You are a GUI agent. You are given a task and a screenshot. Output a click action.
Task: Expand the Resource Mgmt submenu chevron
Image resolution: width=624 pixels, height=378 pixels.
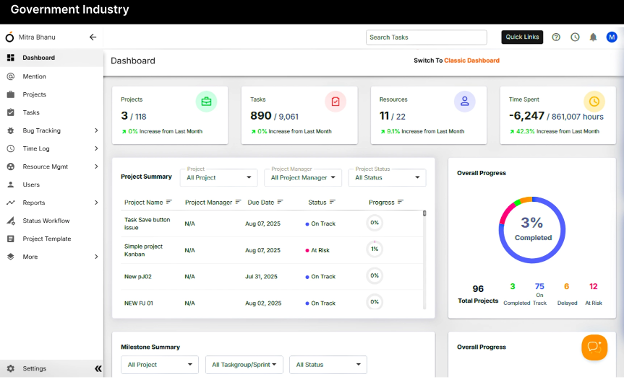pyautogui.click(x=96, y=166)
